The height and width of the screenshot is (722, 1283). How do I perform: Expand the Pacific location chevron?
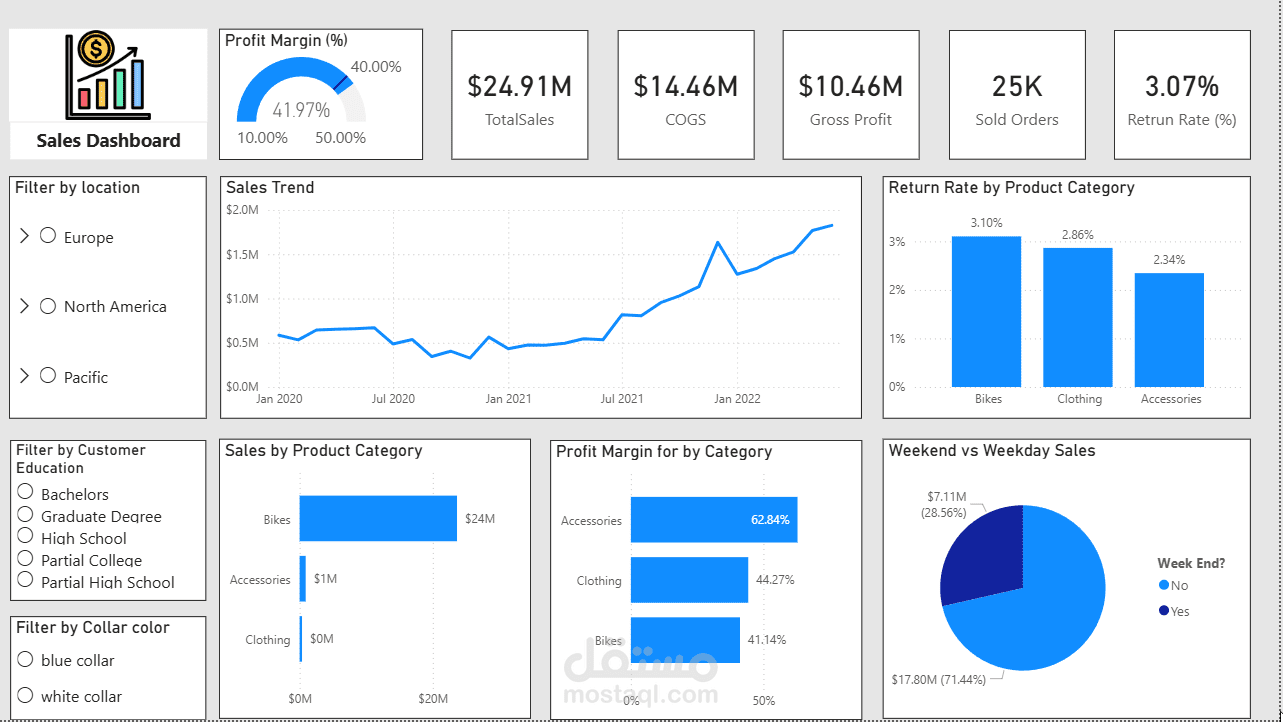coord(25,376)
